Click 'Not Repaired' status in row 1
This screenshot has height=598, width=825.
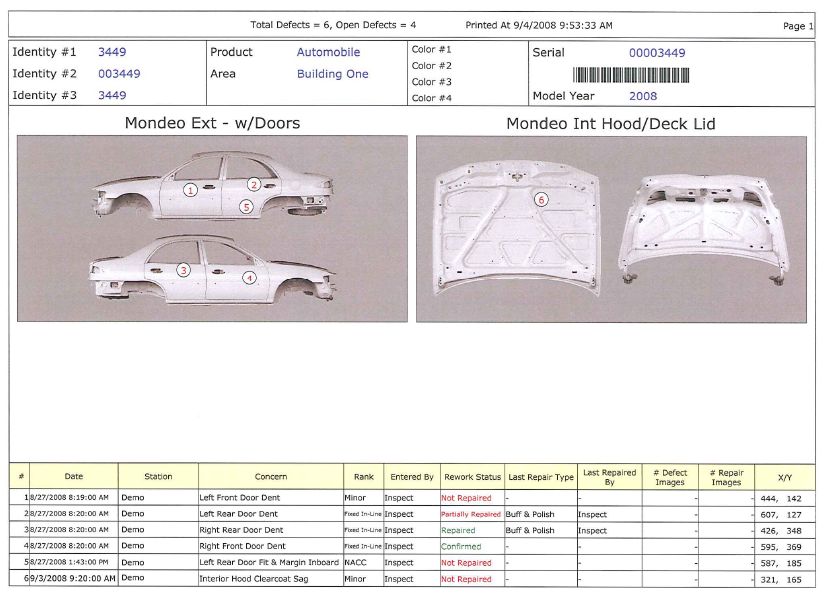pyautogui.click(x=466, y=498)
